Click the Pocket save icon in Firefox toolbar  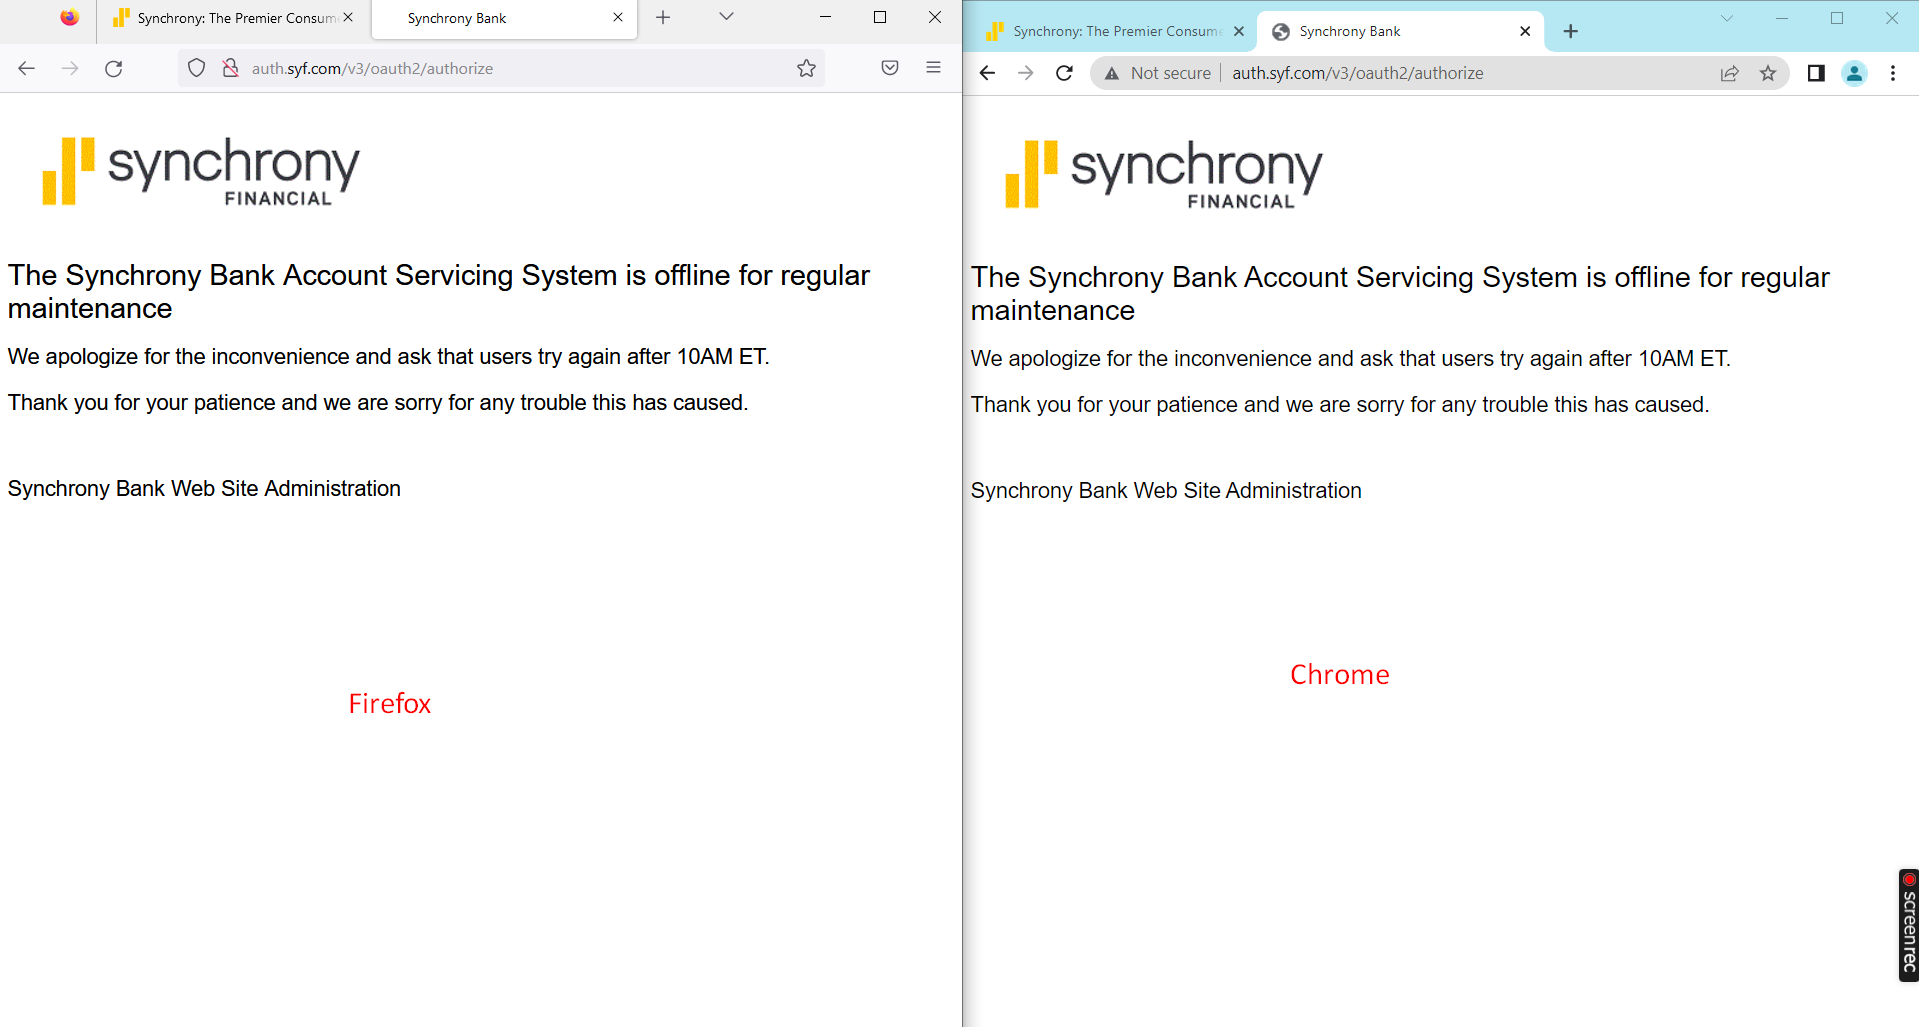coord(889,67)
